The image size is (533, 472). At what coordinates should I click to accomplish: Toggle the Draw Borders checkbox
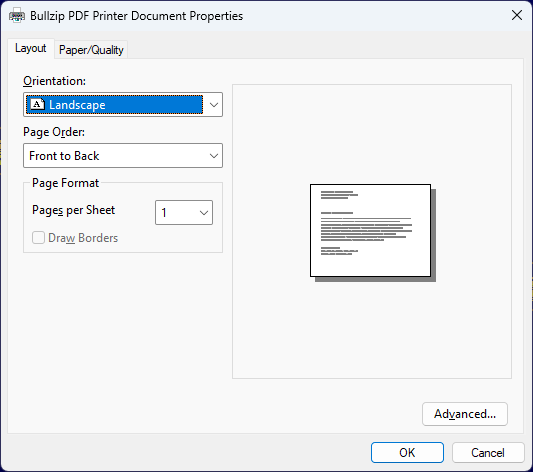pyautogui.click(x=38, y=238)
